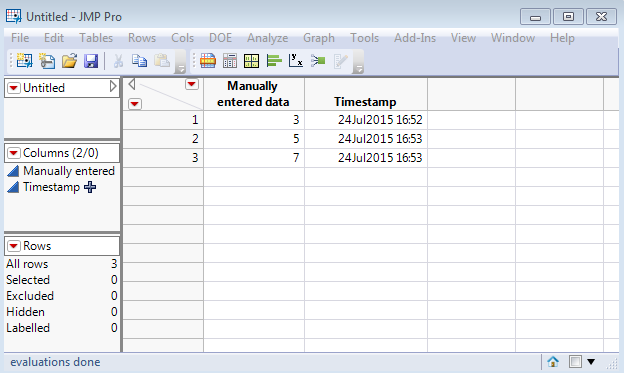Open the Add-Ins menu
Screen dimensions: 624x373
click(415, 38)
